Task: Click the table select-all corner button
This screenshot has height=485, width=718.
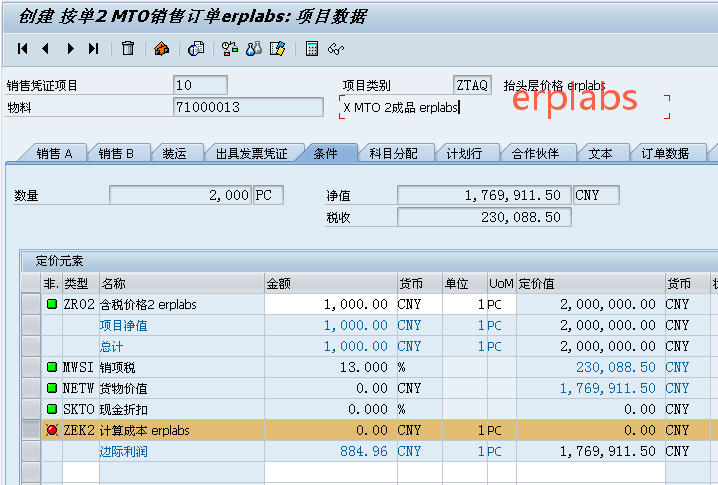Action: point(31,283)
